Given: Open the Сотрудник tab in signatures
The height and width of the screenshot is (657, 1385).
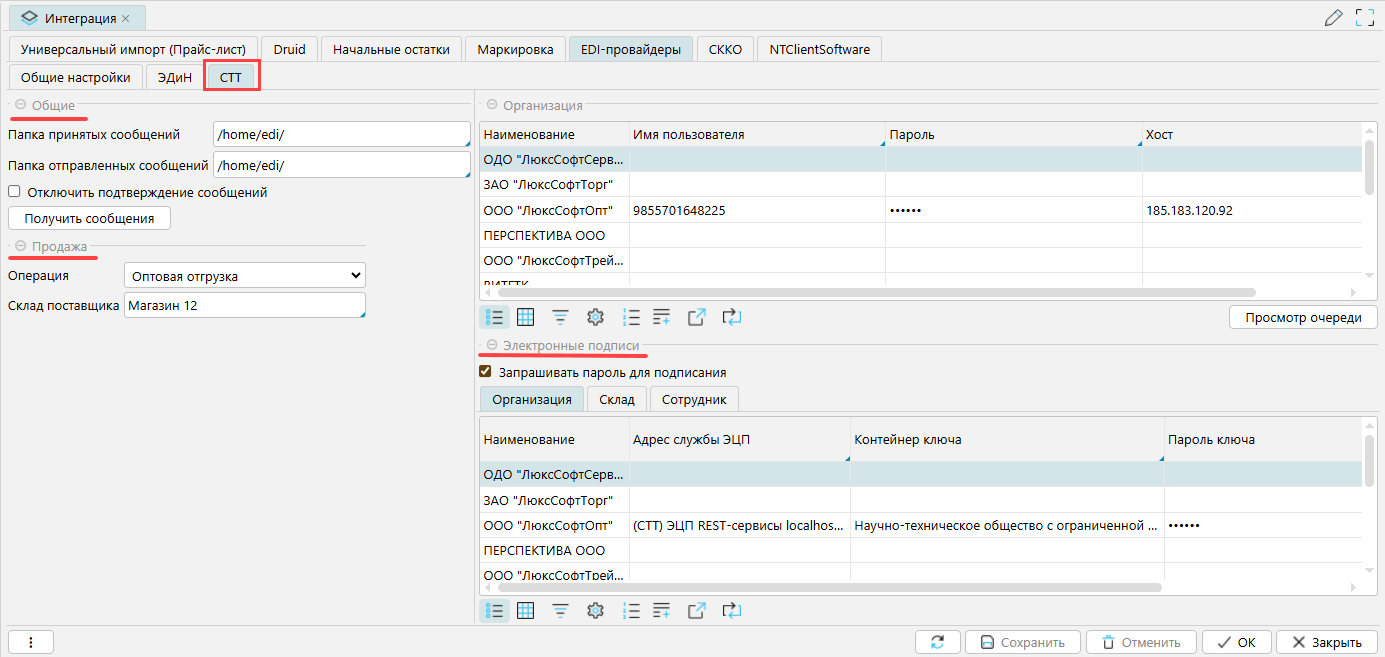Looking at the screenshot, I should pyautogui.click(x=694, y=399).
